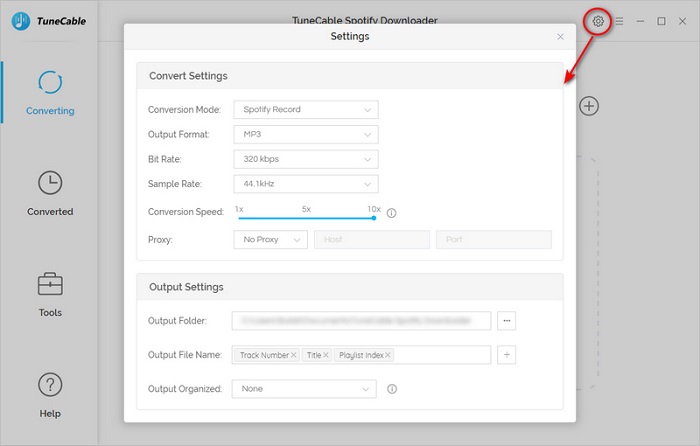This screenshot has width=700, height=446.
Task: Click the Track Number tag label
Action: tap(264, 355)
